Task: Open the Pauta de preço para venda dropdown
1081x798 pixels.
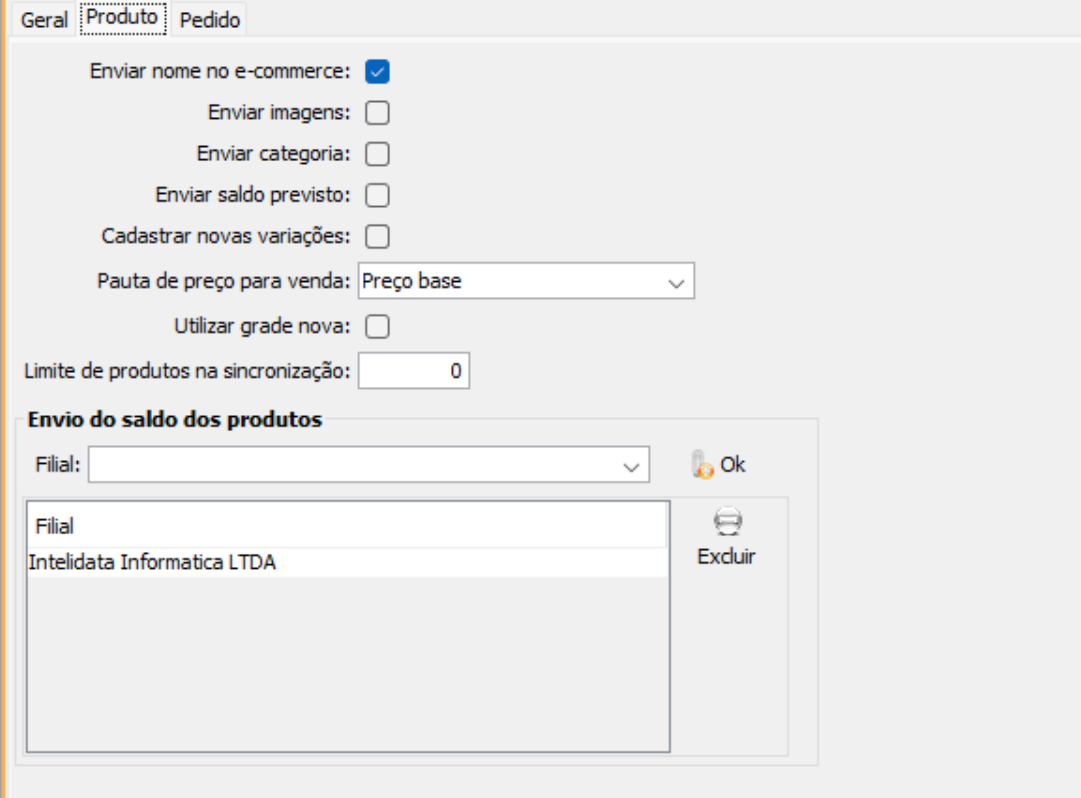Action: [x=677, y=283]
